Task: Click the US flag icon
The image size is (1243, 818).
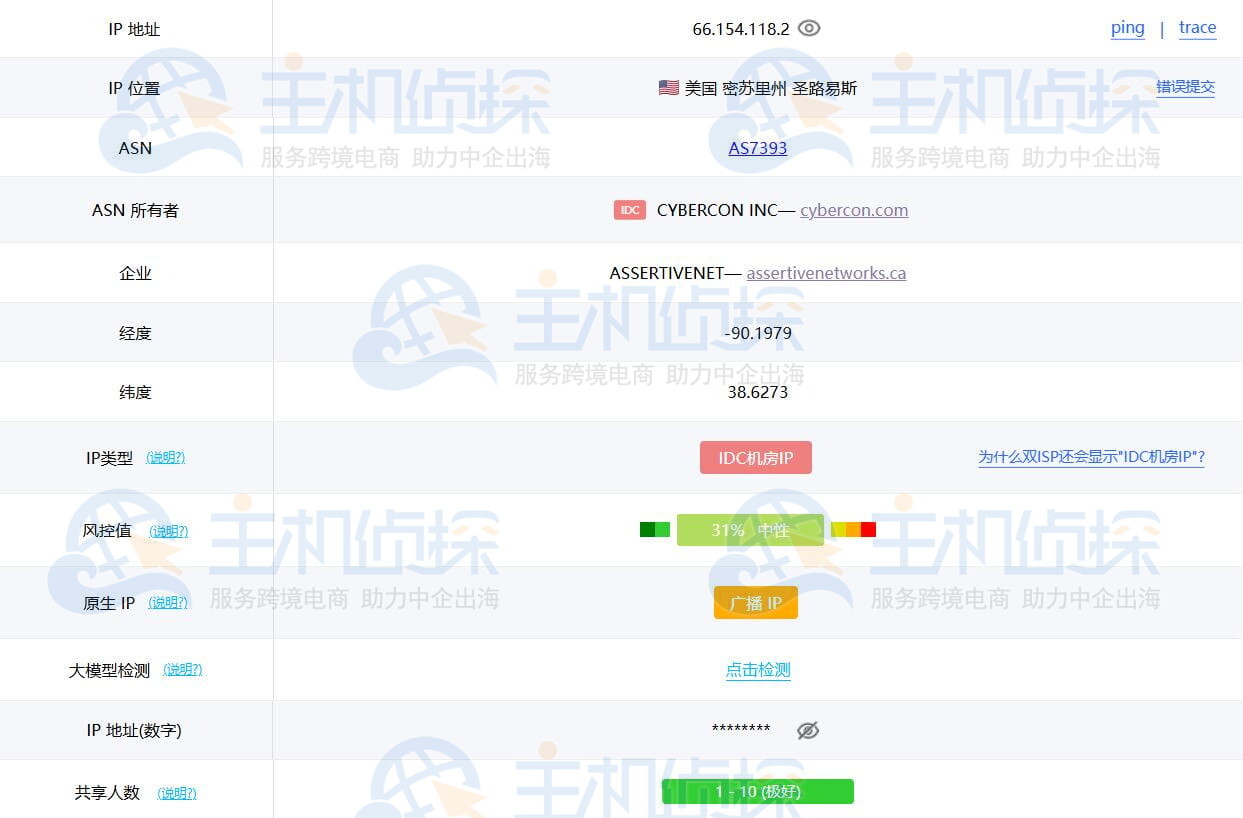Action: 669,88
